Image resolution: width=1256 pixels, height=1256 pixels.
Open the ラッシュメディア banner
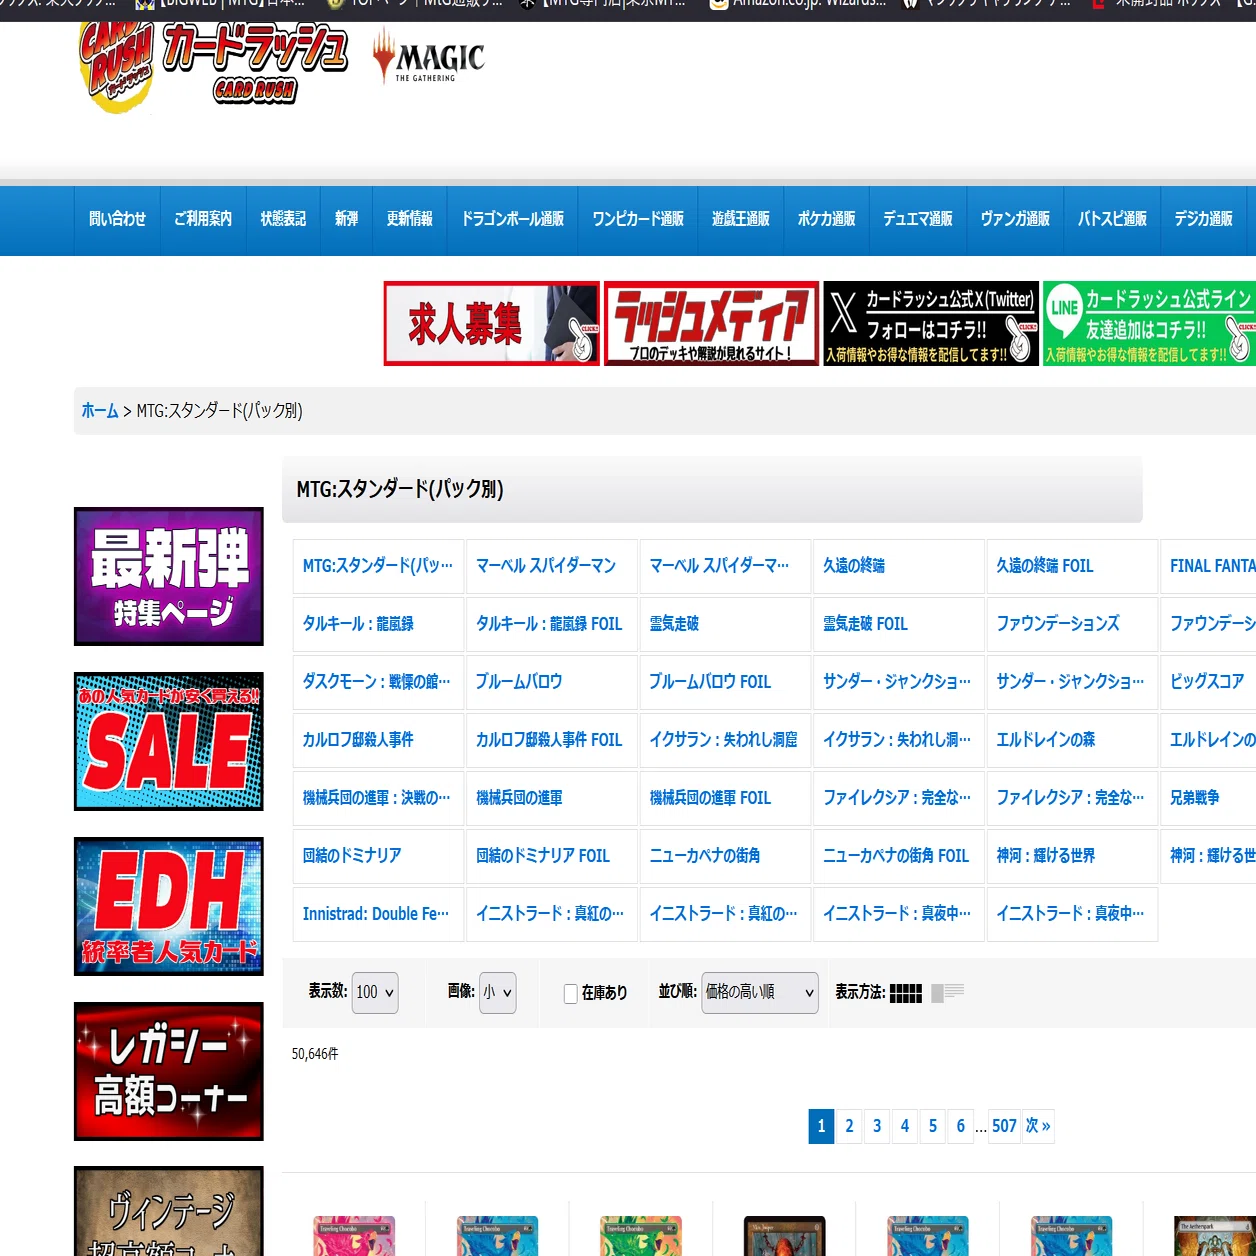(x=711, y=323)
